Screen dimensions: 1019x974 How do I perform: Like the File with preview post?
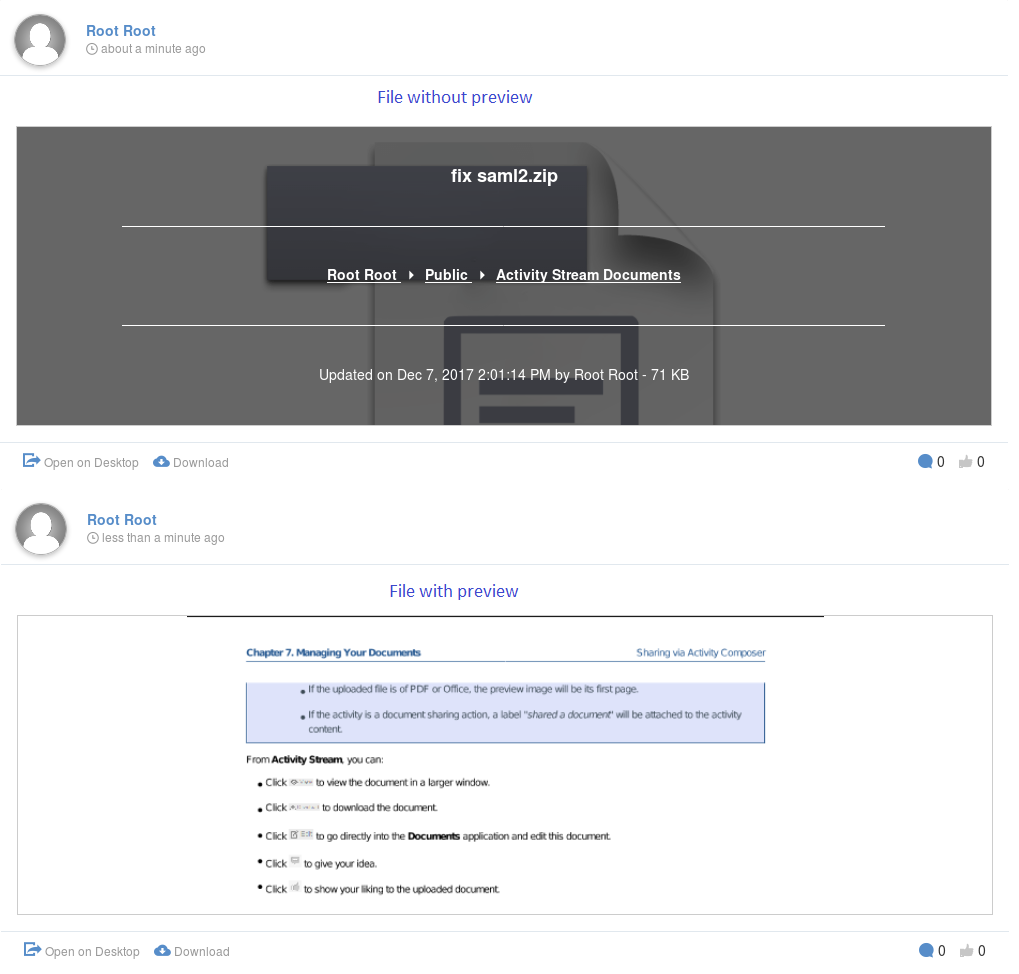click(x=967, y=951)
